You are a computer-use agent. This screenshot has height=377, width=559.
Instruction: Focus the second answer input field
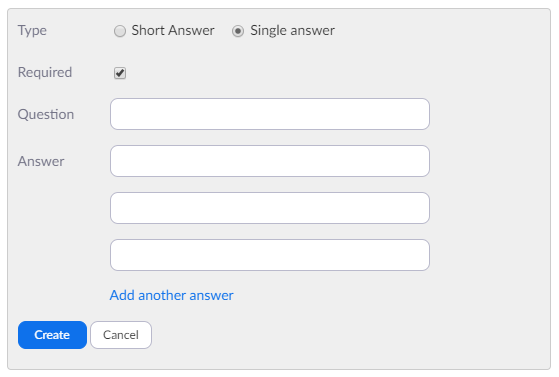tap(270, 208)
